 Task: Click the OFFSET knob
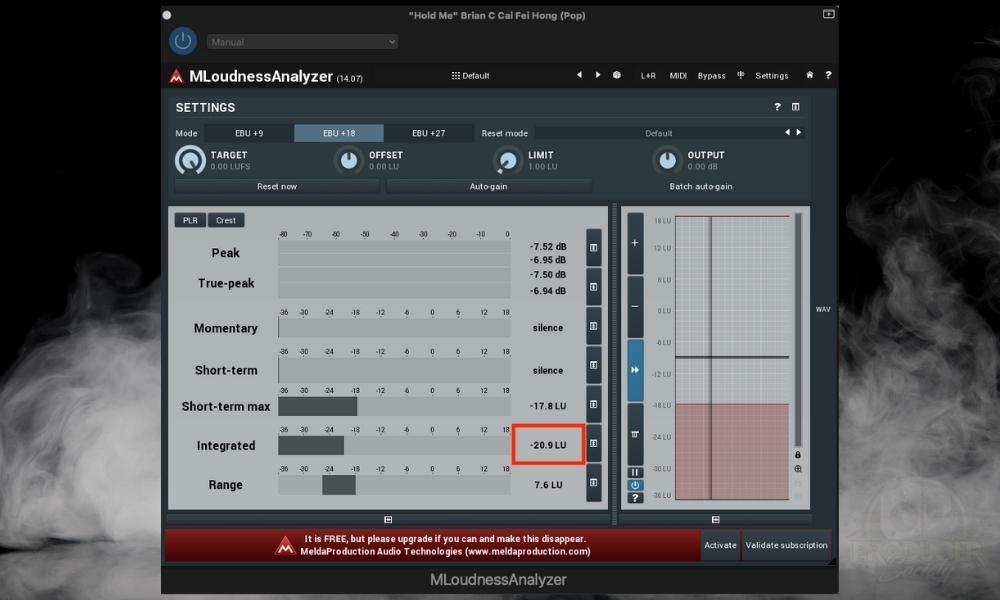pos(349,161)
